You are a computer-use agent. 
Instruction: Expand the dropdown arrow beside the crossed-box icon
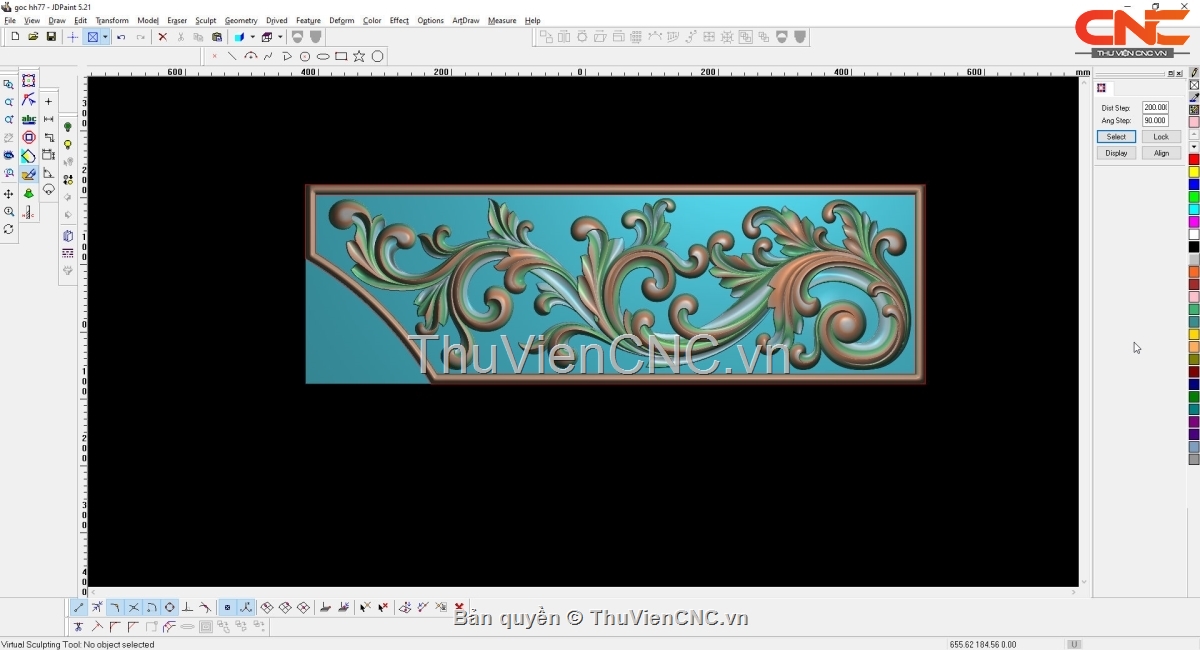tap(105, 37)
